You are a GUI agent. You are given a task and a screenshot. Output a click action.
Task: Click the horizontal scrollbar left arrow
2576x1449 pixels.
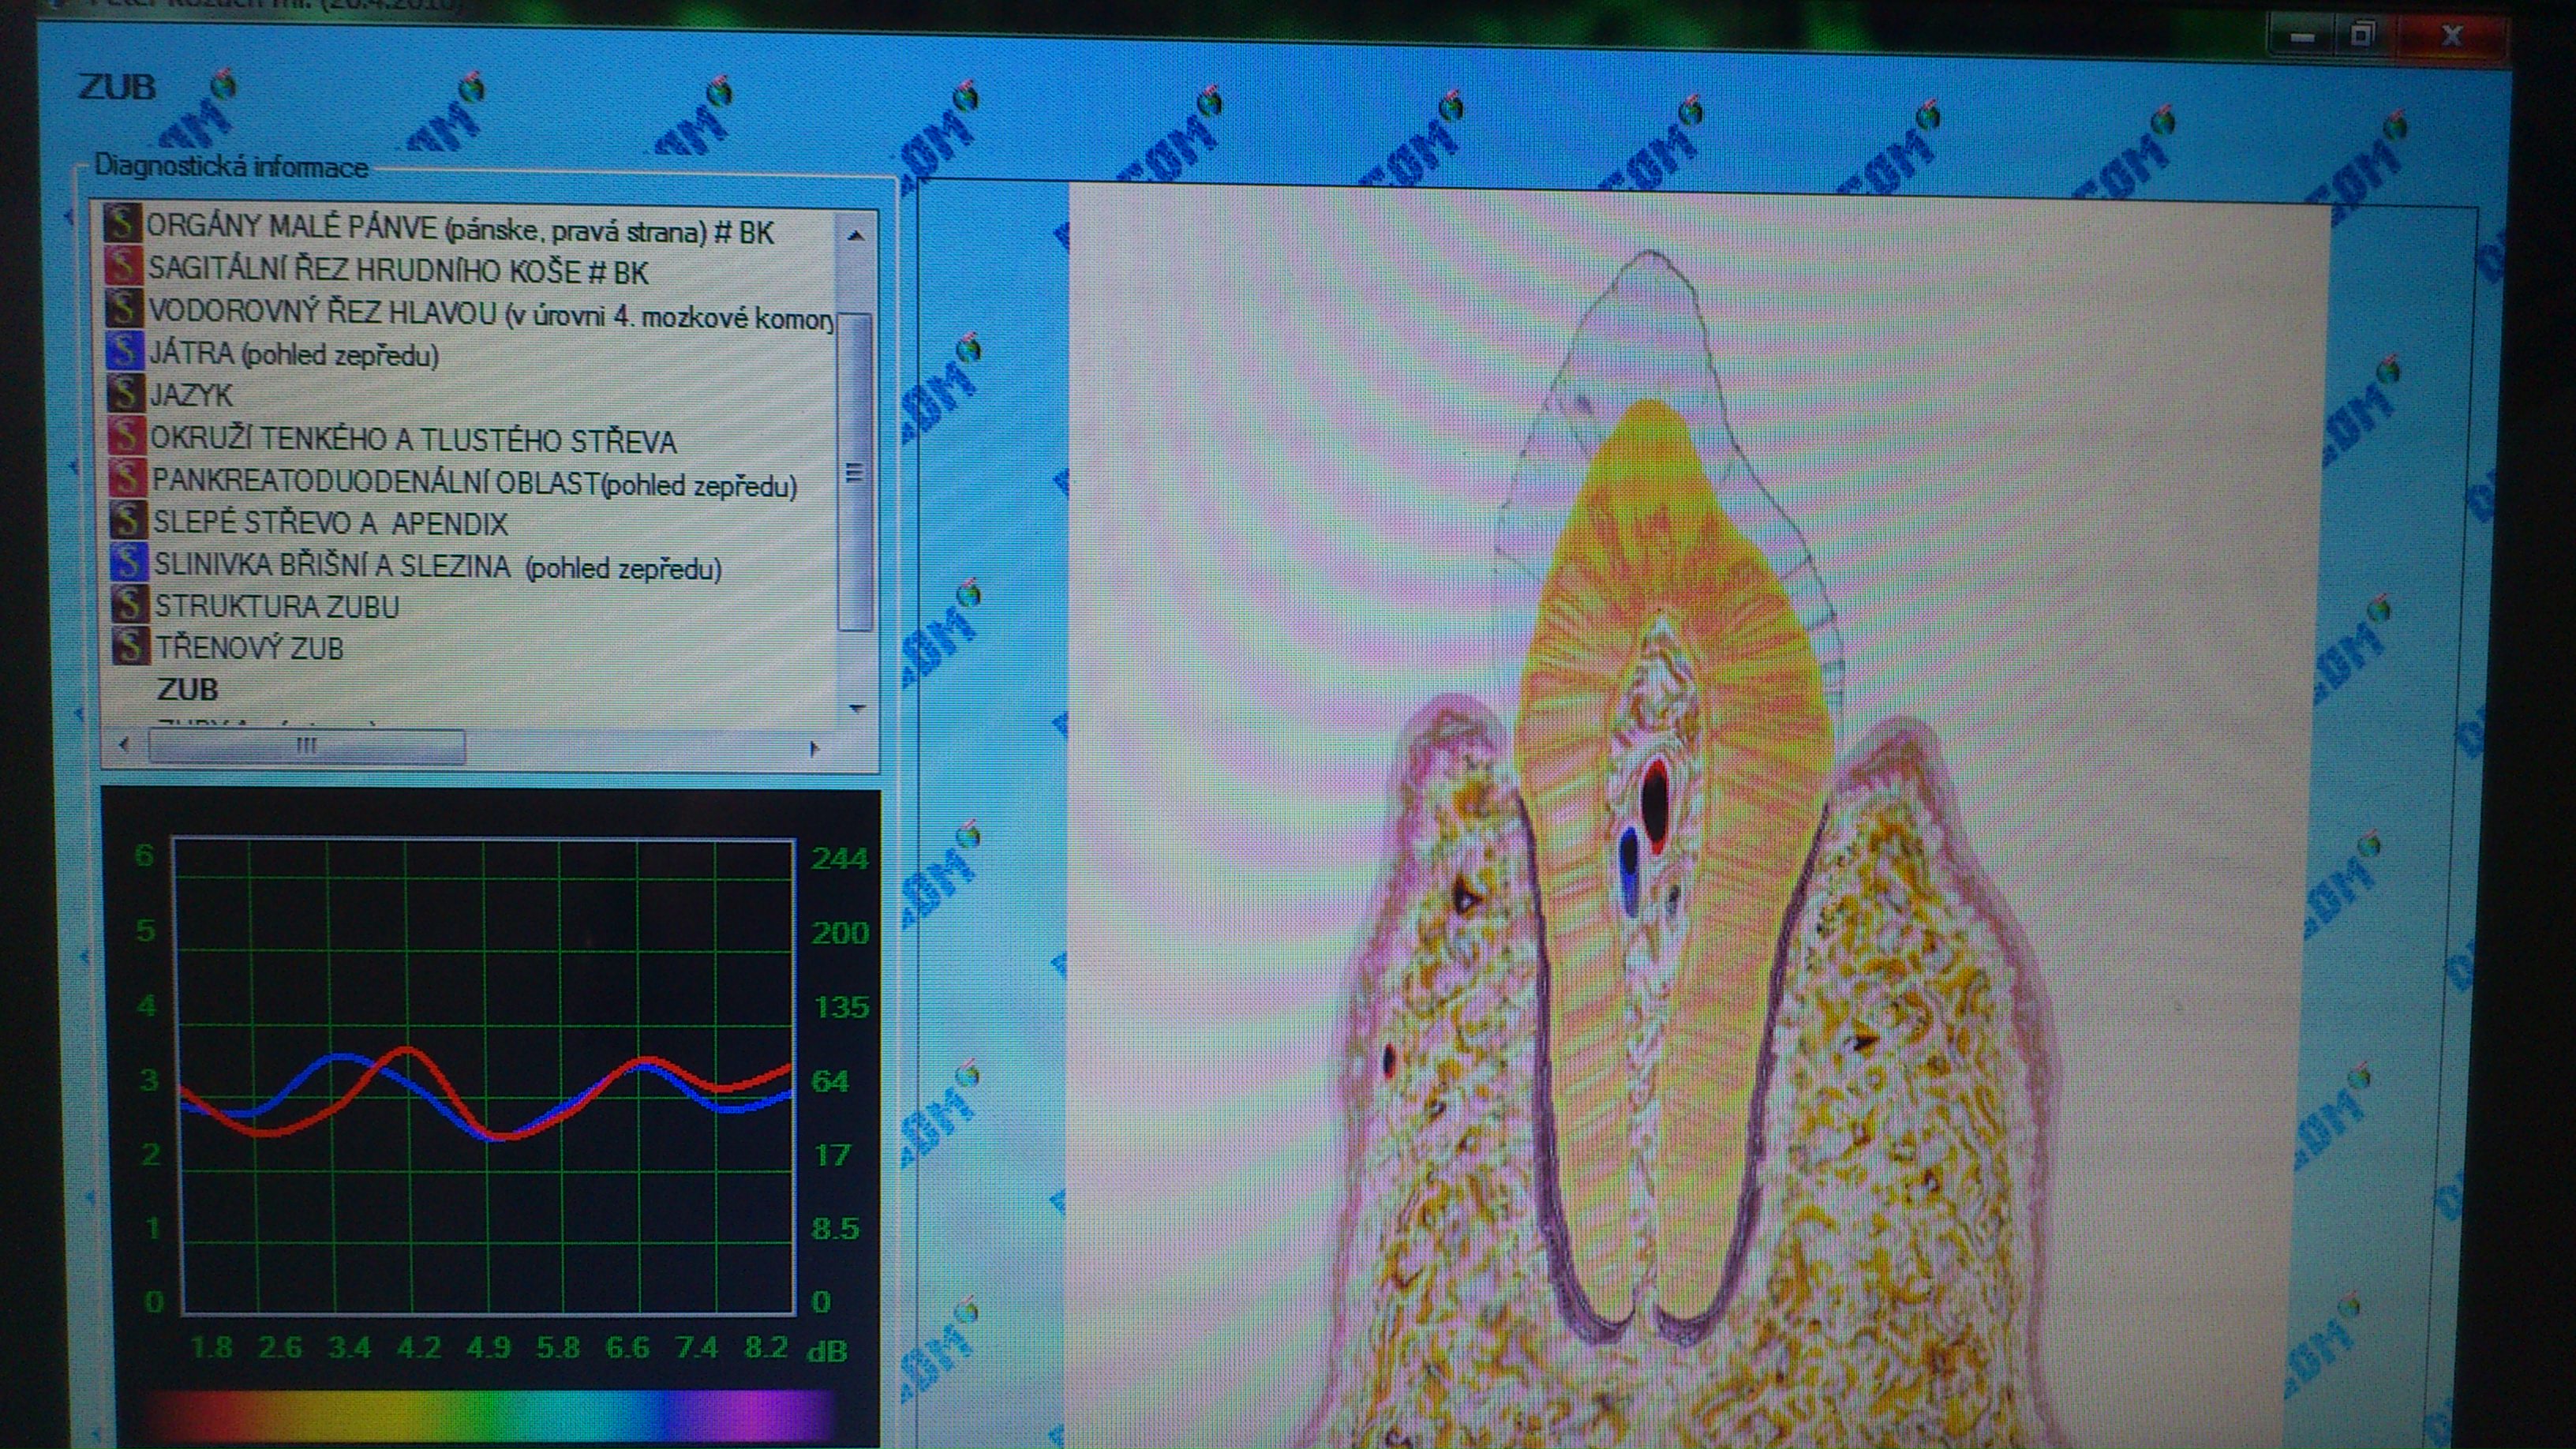pos(124,745)
